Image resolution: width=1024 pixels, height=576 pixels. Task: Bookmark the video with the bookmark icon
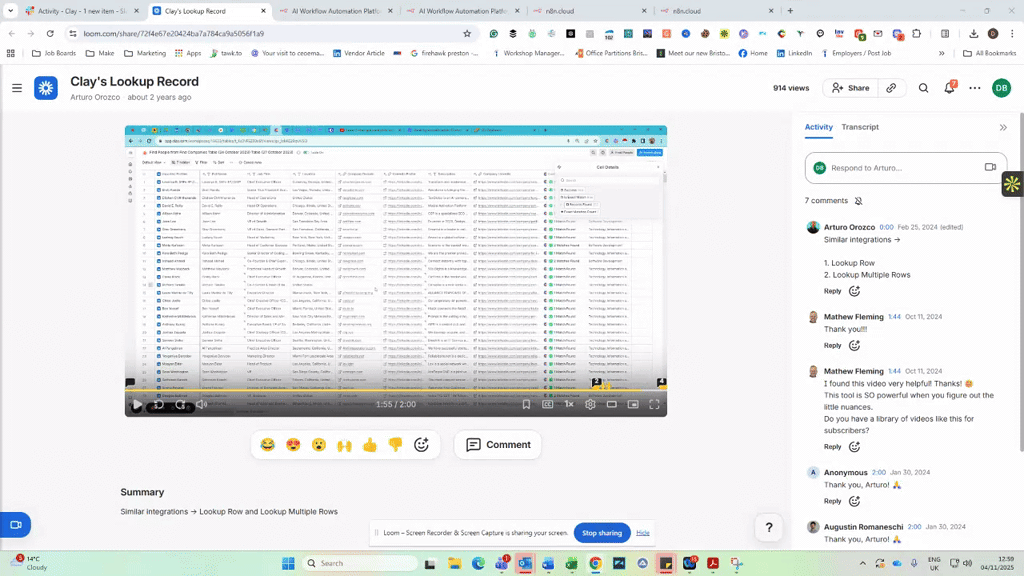coord(526,404)
